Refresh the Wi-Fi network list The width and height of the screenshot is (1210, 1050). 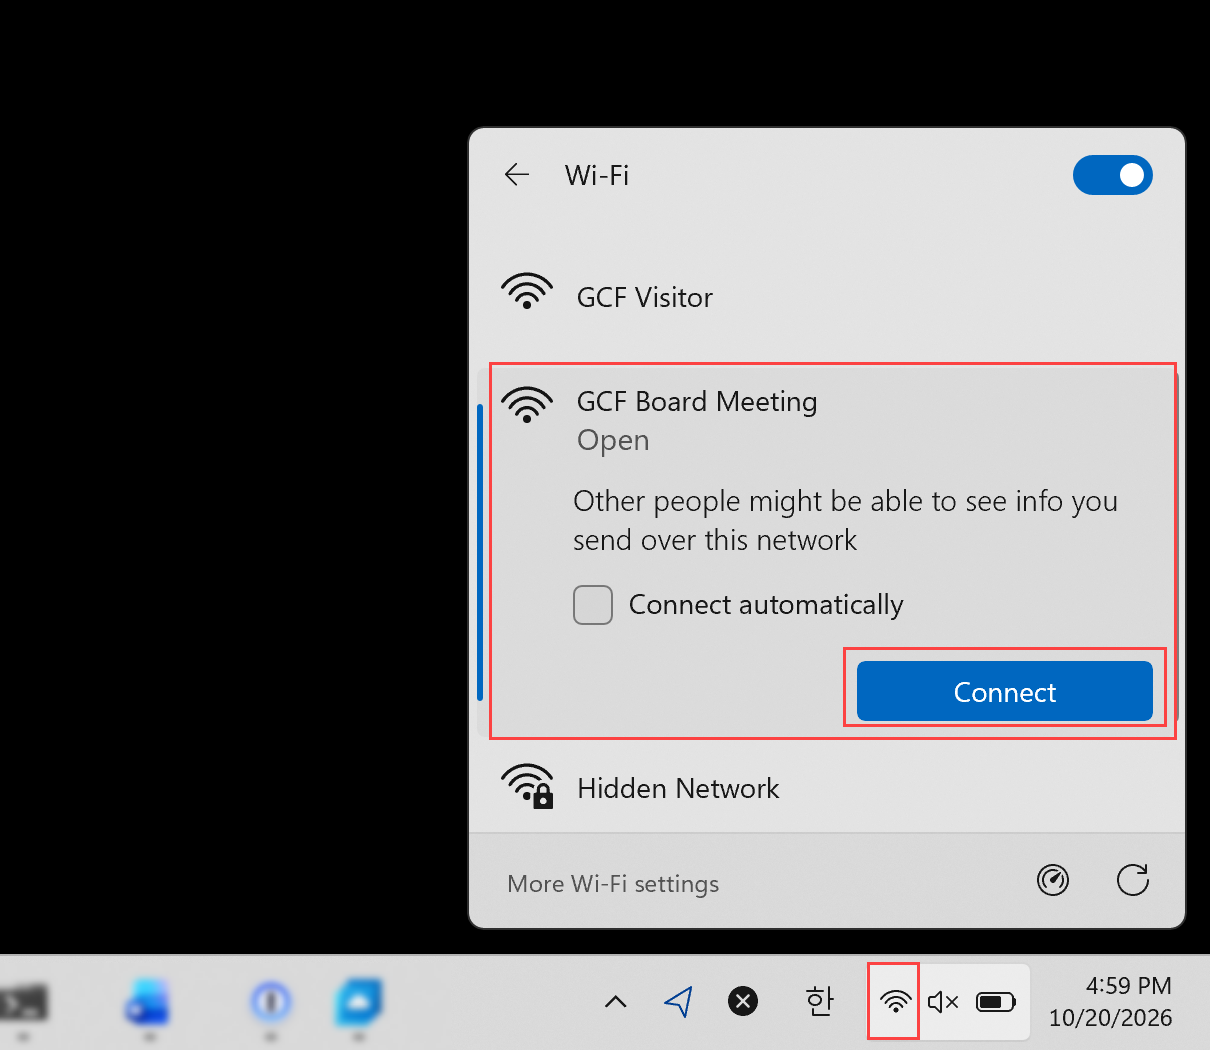point(1132,880)
